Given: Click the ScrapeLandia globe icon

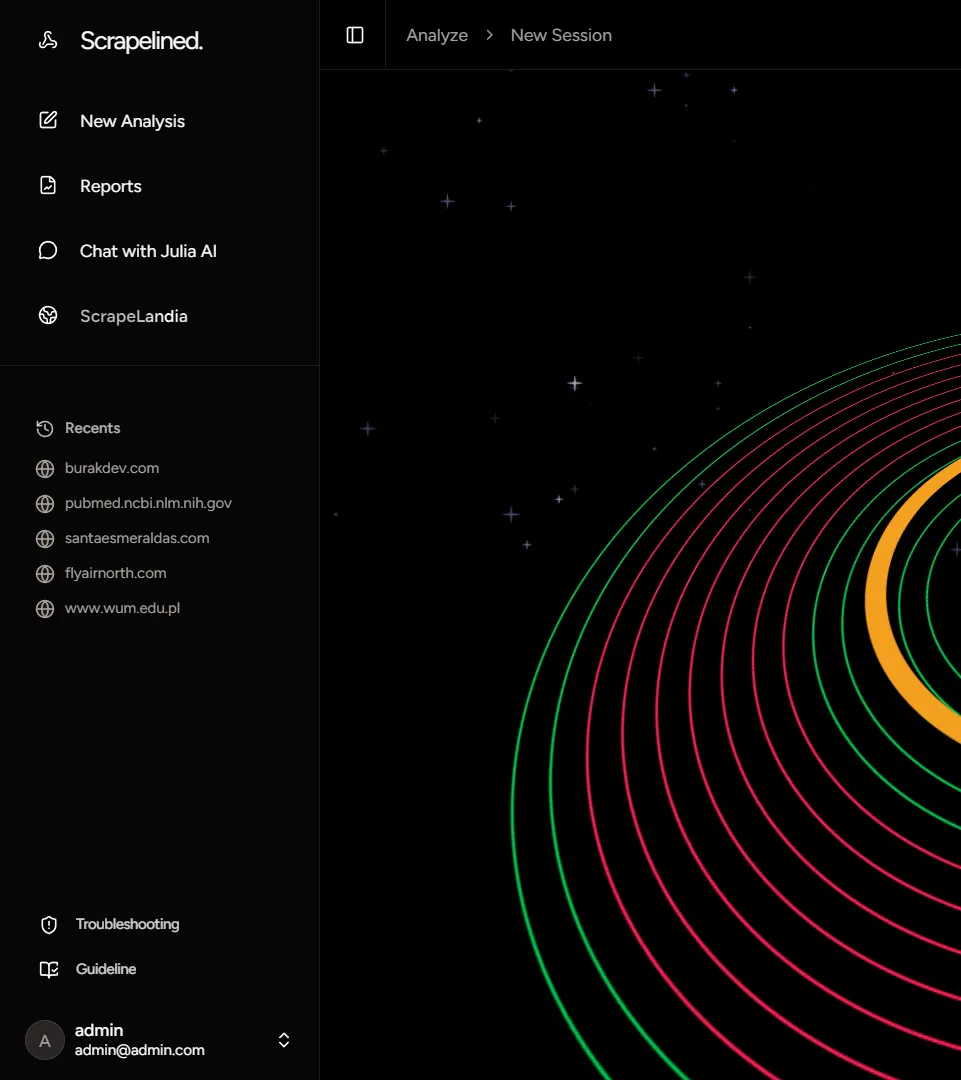Looking at the screenshot, I should coord(48,315).
